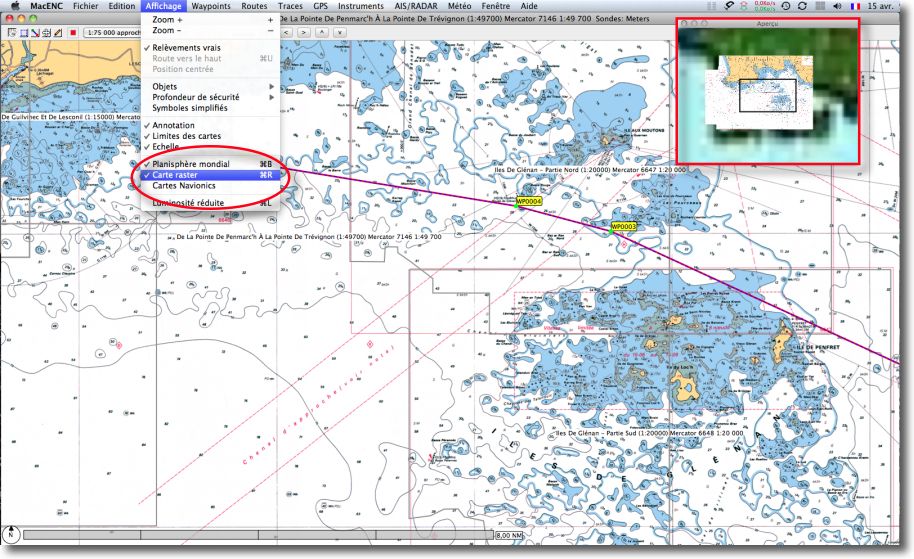Enable Luminosité réduite
The height and width of the screenshot is (559, 914).
pyautogui.click(x=210, y=203)
